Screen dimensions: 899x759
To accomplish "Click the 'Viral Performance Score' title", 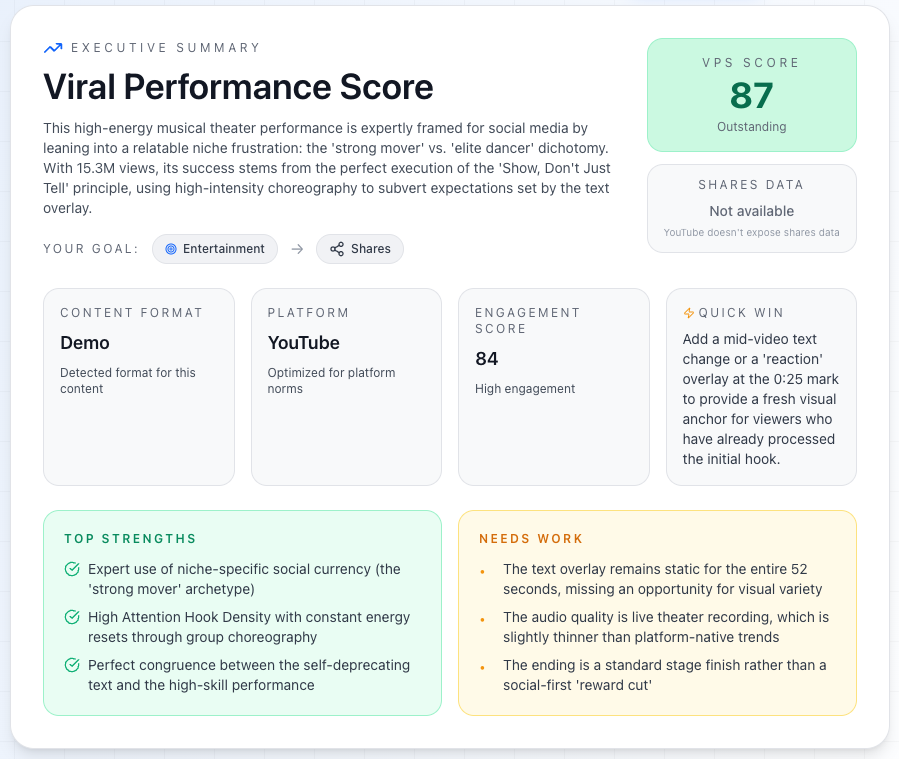I will point(238,87).
